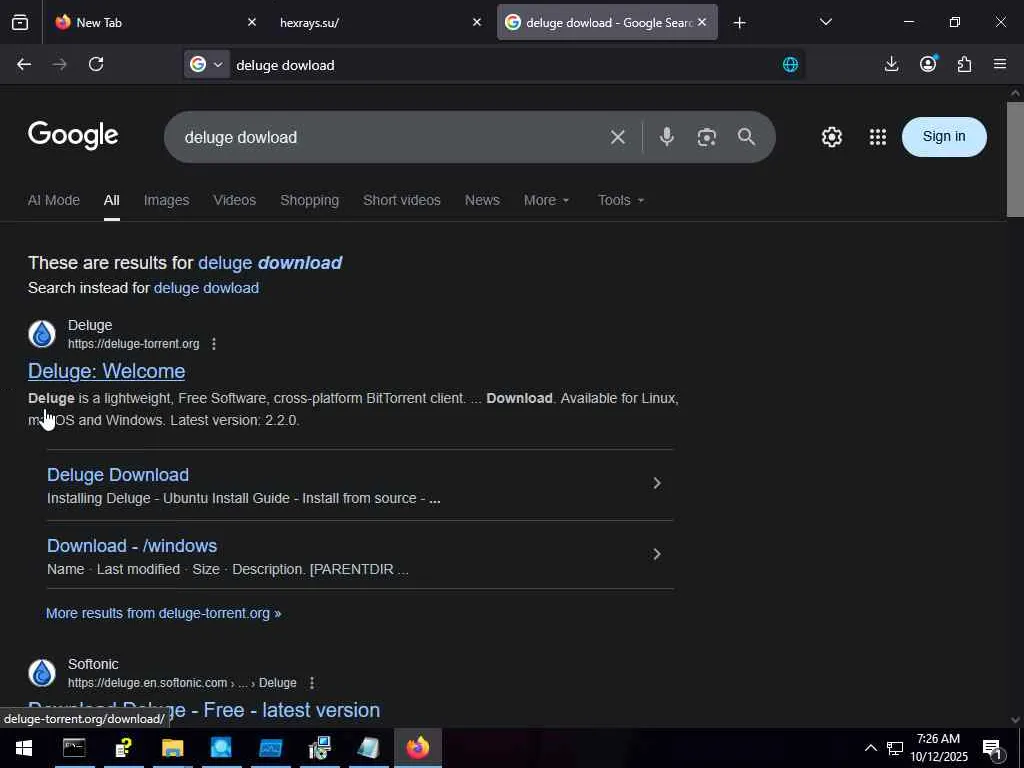This screenshot has width=1024, height=768.
Task: Close the deluge dowload search tab
Action: coord(702,22)
